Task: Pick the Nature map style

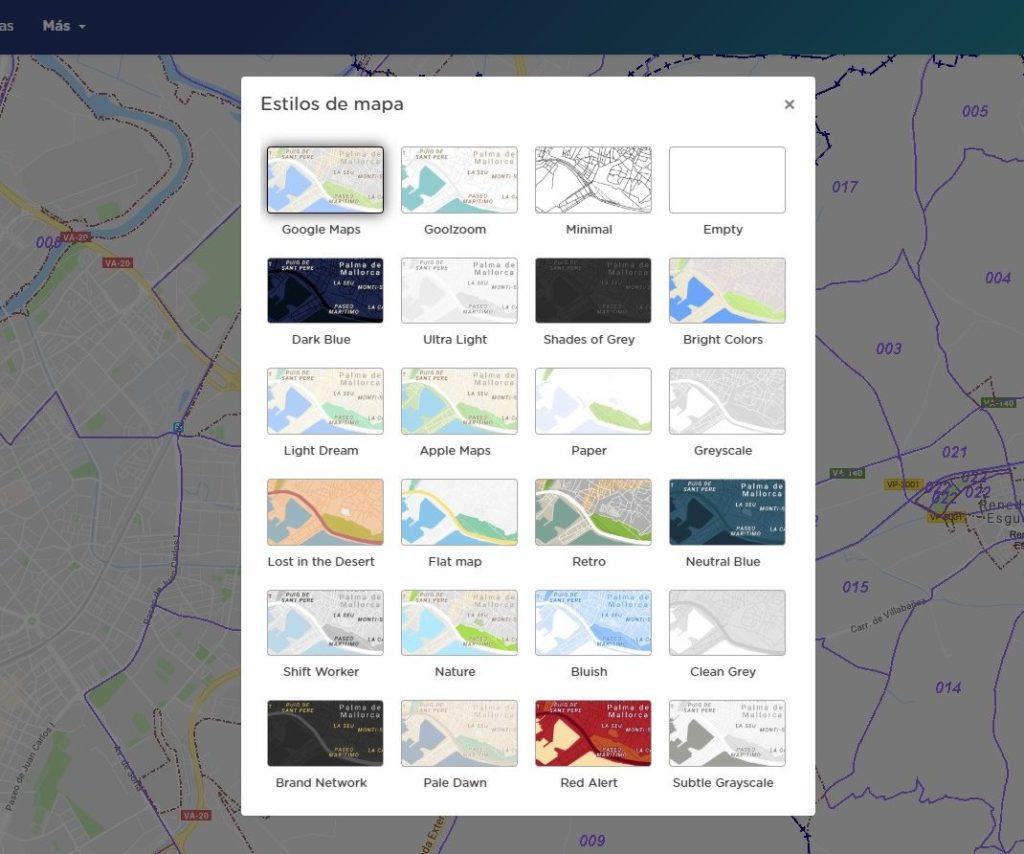Action: (459, 622)
